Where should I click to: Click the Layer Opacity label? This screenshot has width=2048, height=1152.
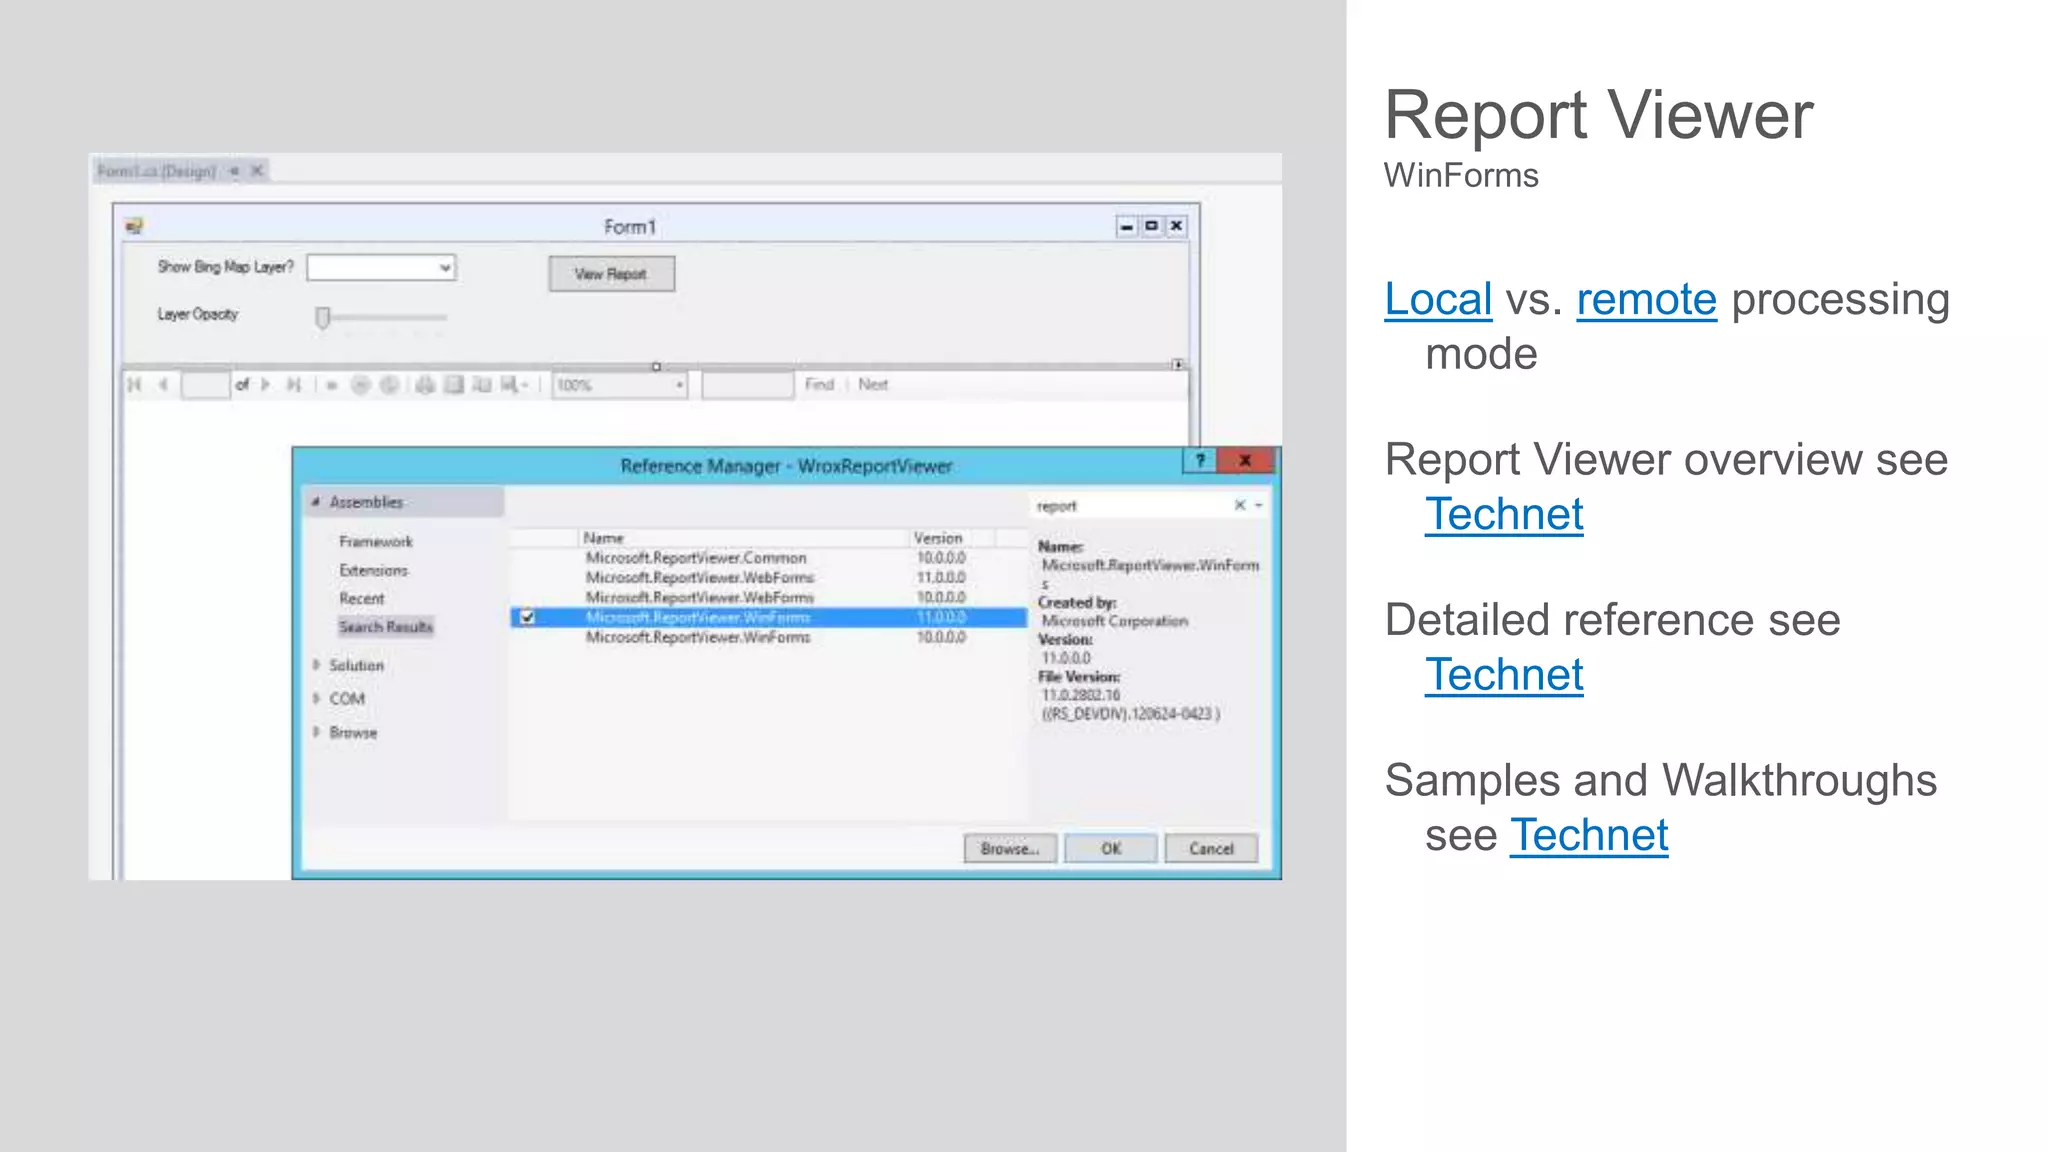(x=198, y=314)
